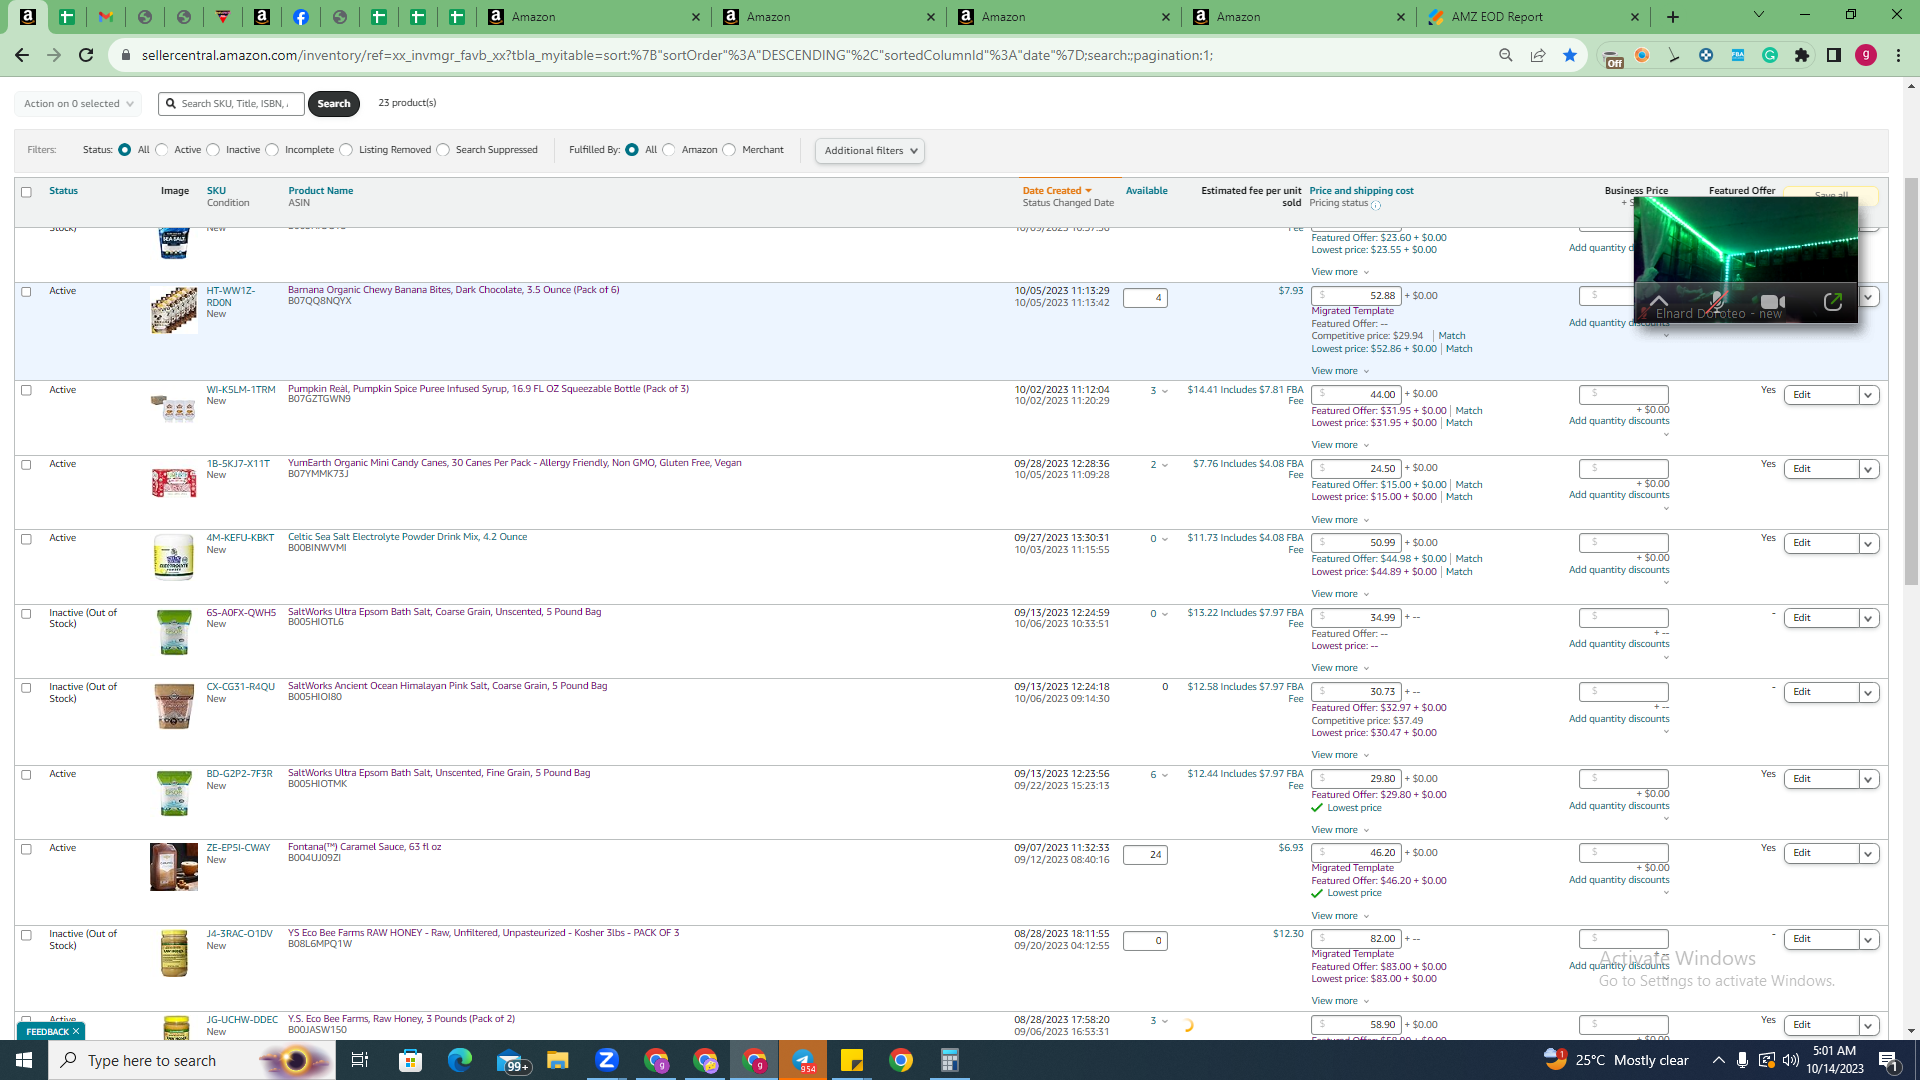The image size is (1920, 1080).
Task: Open the Action on 0 selected dropdown
Action: coord(78,104)
